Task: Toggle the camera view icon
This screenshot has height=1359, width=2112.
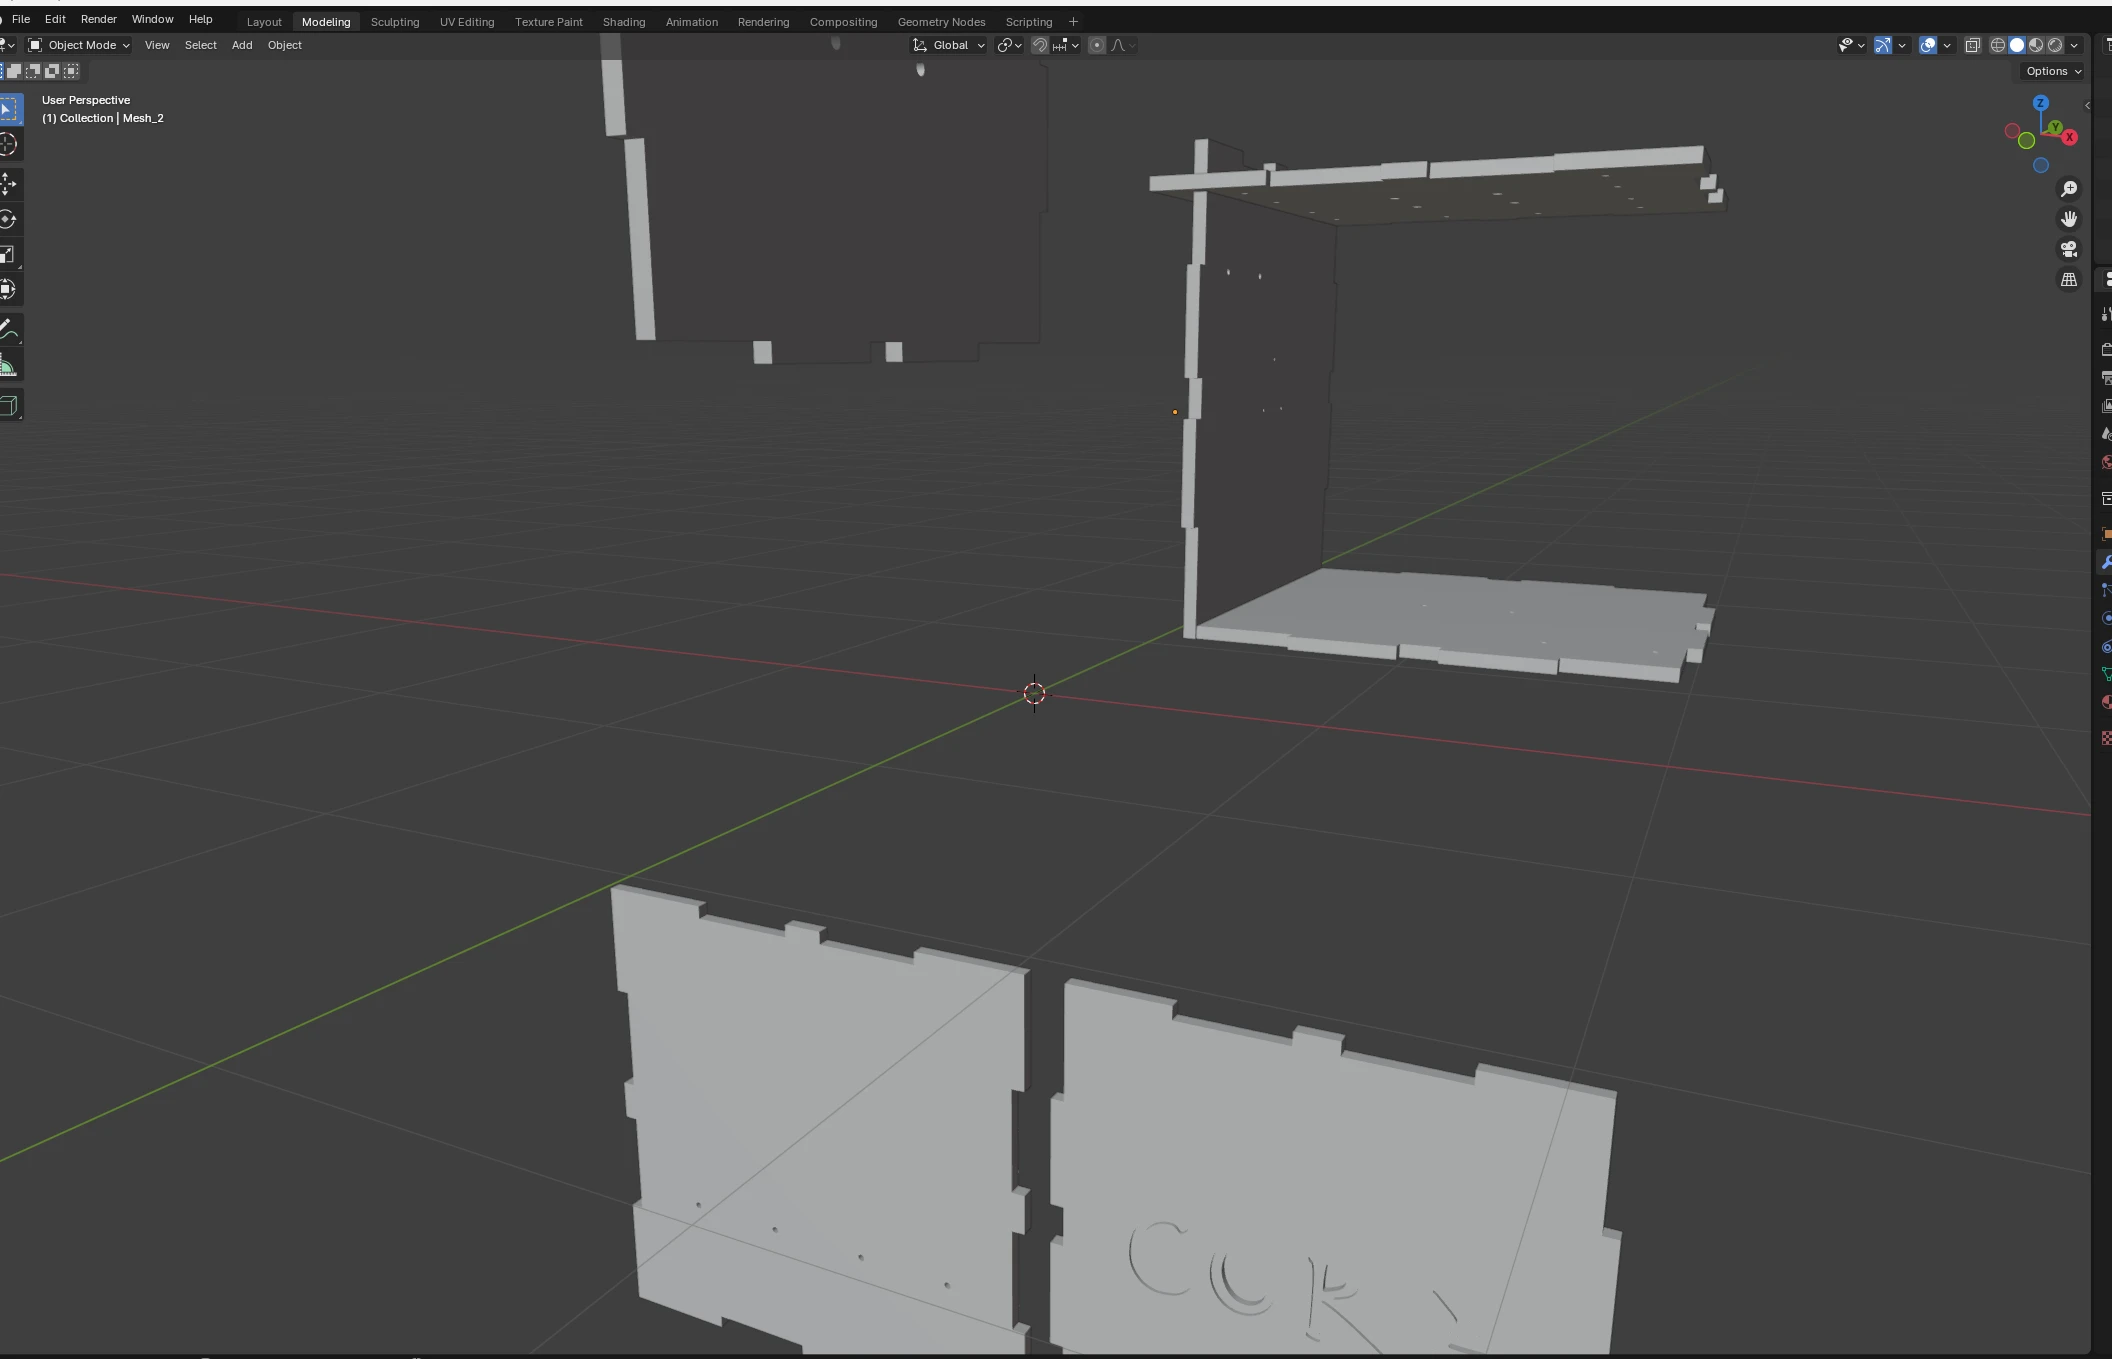Action: pyautogui.click(x=2069, y=249)
